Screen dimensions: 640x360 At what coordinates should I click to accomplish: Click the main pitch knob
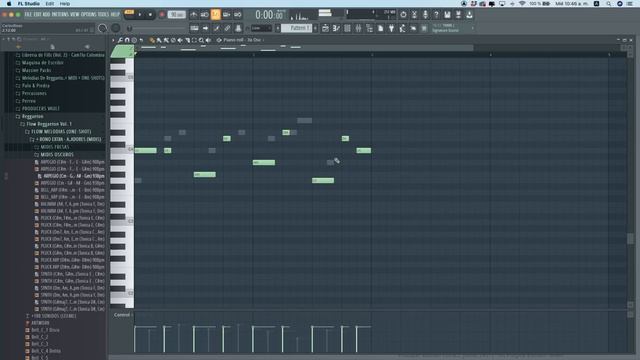pos(116,28)
